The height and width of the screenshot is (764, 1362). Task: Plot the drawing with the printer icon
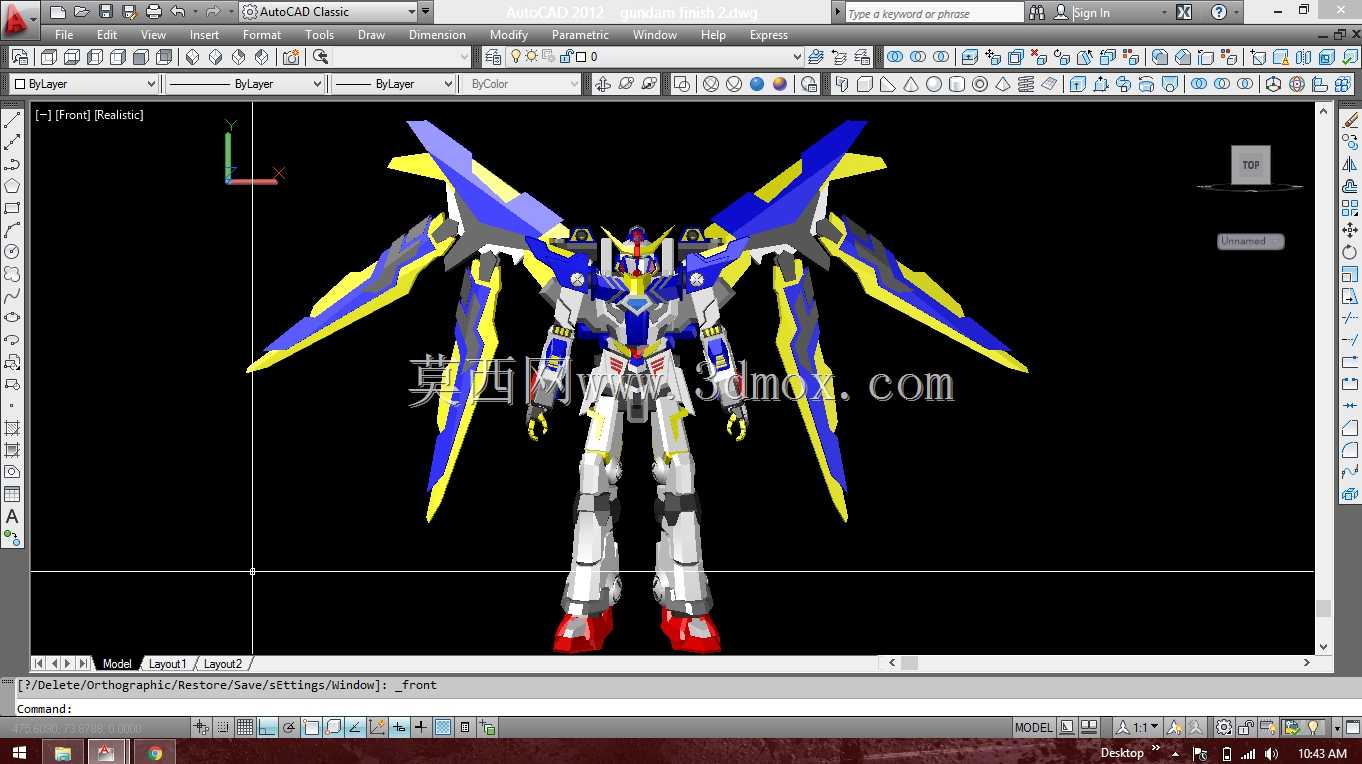pos(154,12)
